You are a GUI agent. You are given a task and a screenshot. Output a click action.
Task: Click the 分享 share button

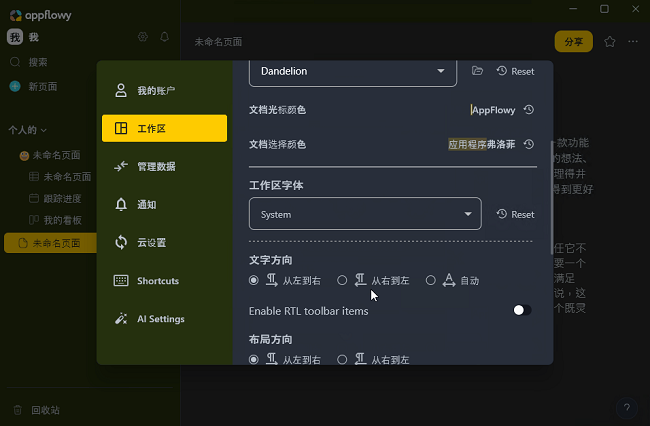(x=574, y=41)
